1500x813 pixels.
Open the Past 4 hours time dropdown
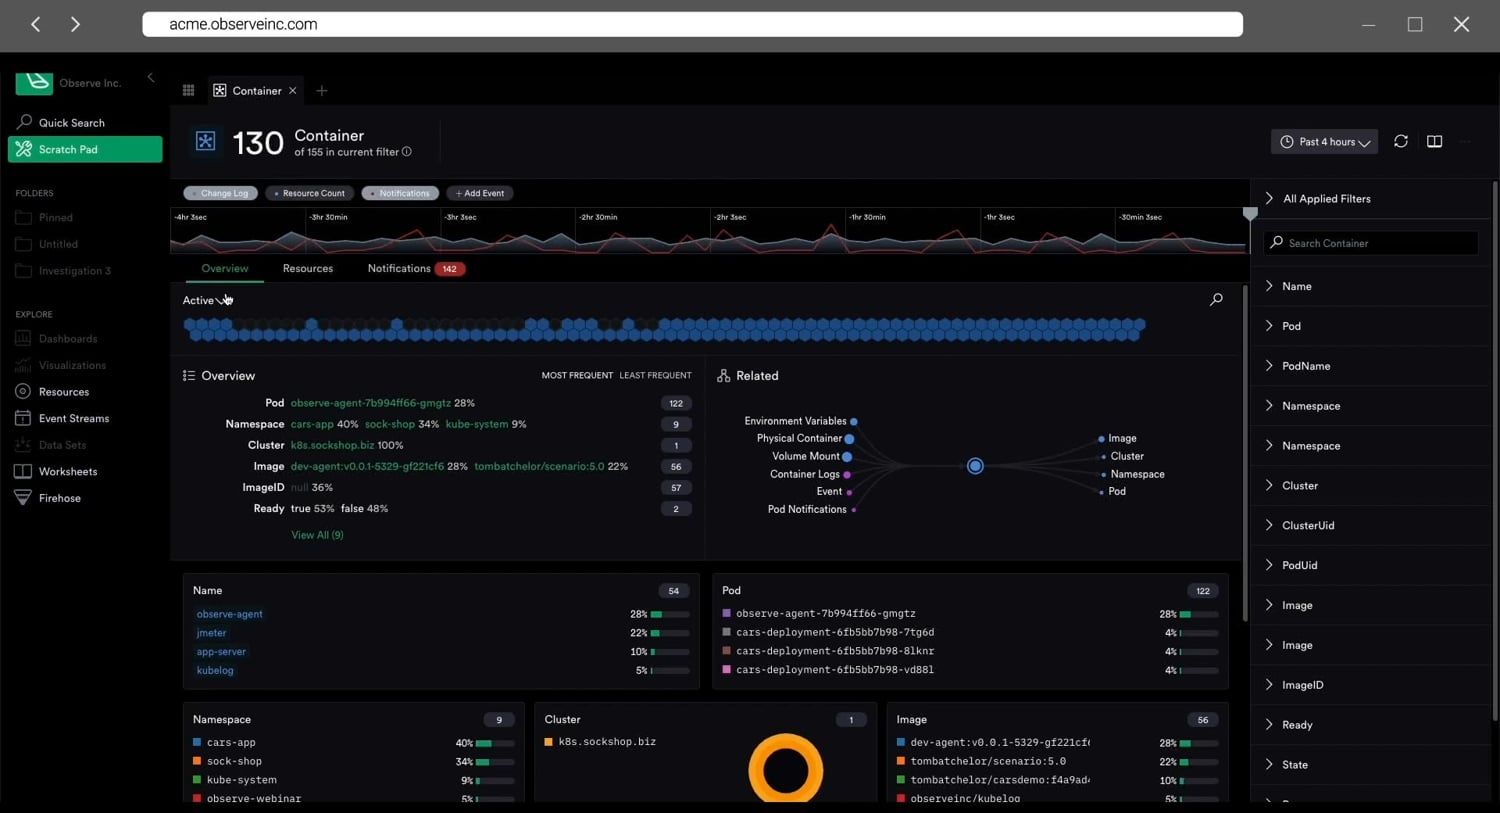click(x=1325, y=142)
